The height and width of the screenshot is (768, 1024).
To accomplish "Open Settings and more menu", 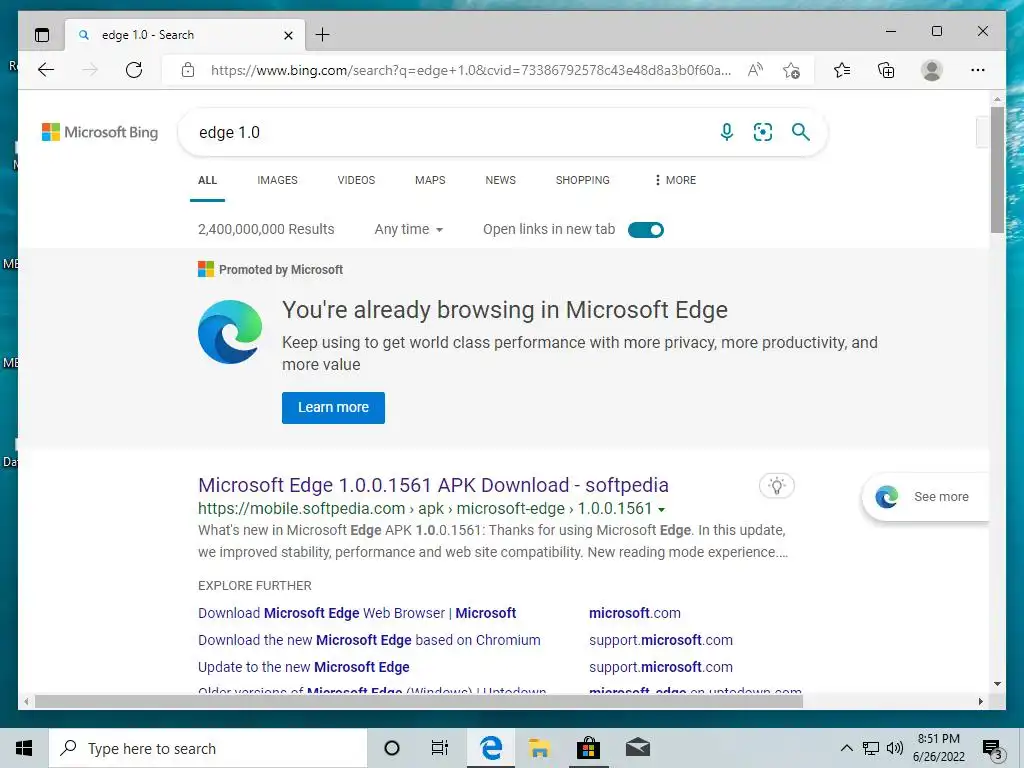I will (x=978, y=70).
